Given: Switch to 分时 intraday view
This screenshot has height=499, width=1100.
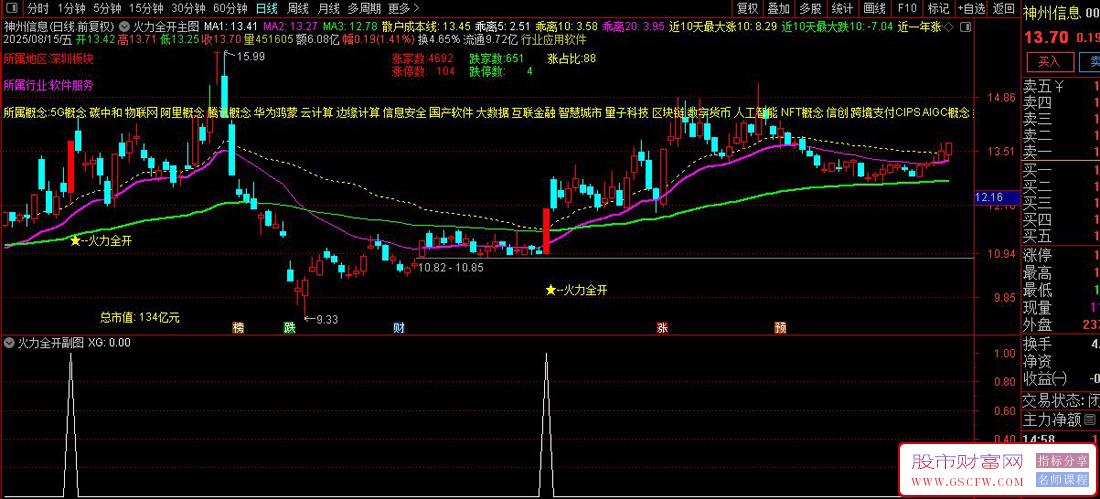Looking at the screenshot, I should click(38, 8).
